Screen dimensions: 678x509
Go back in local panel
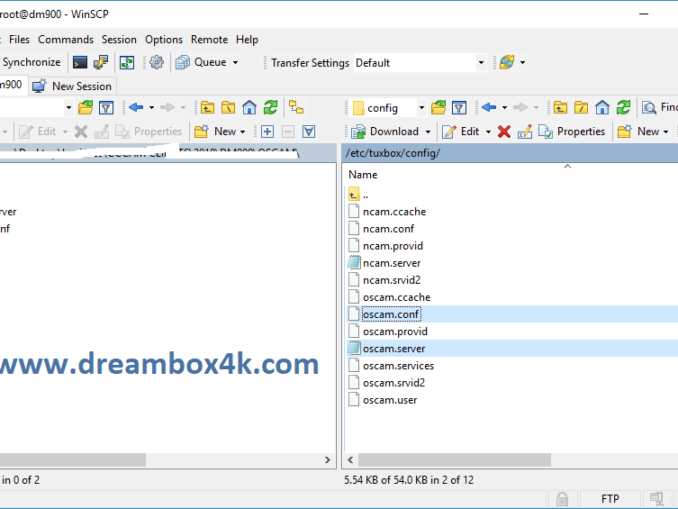click(x=136, y=108)
